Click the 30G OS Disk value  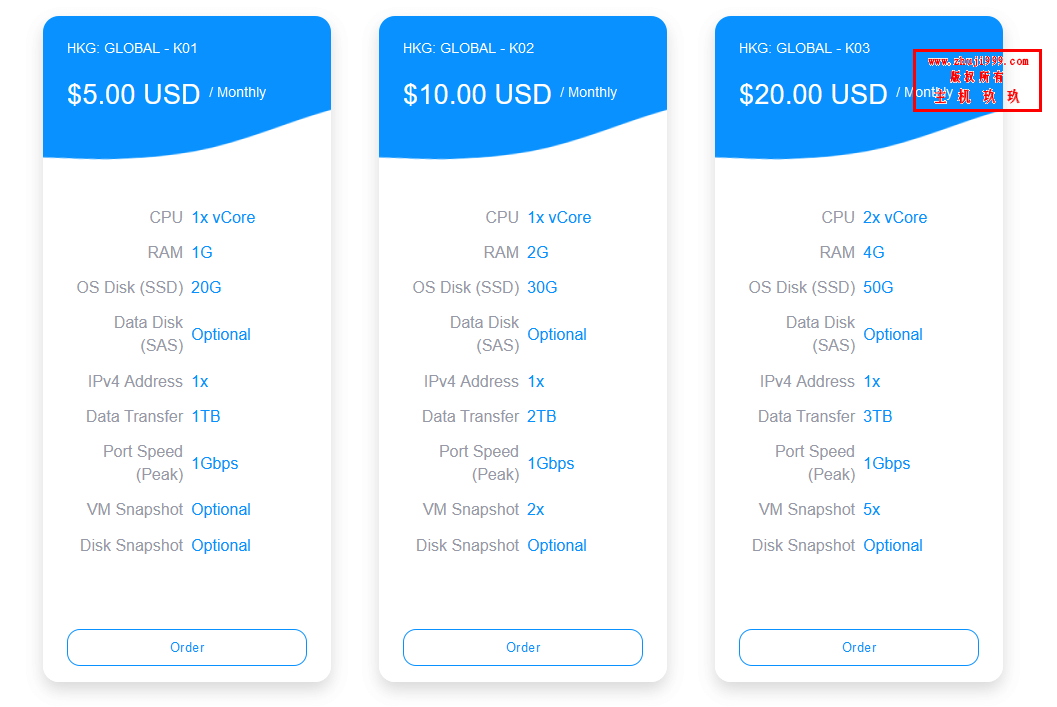click(x=542, y=288)
